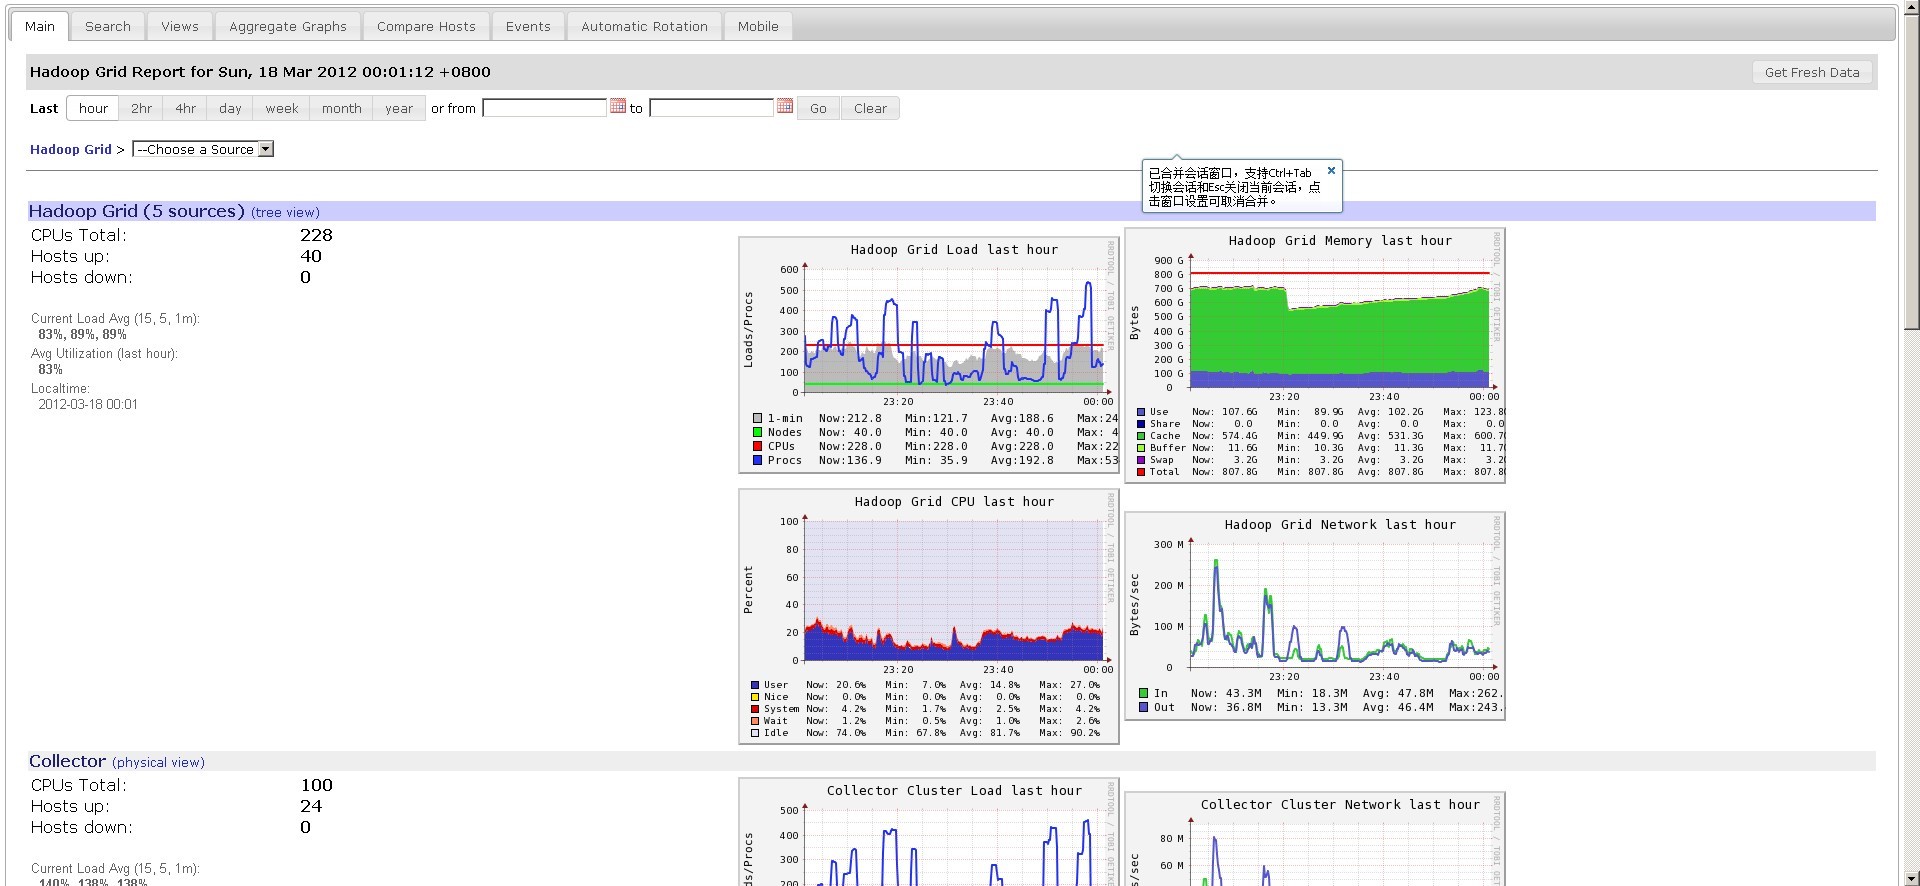The image size is (1920, 886).
Task: Open the Hadoop Grid (5 sources) heading link
Action: [136, 211]
